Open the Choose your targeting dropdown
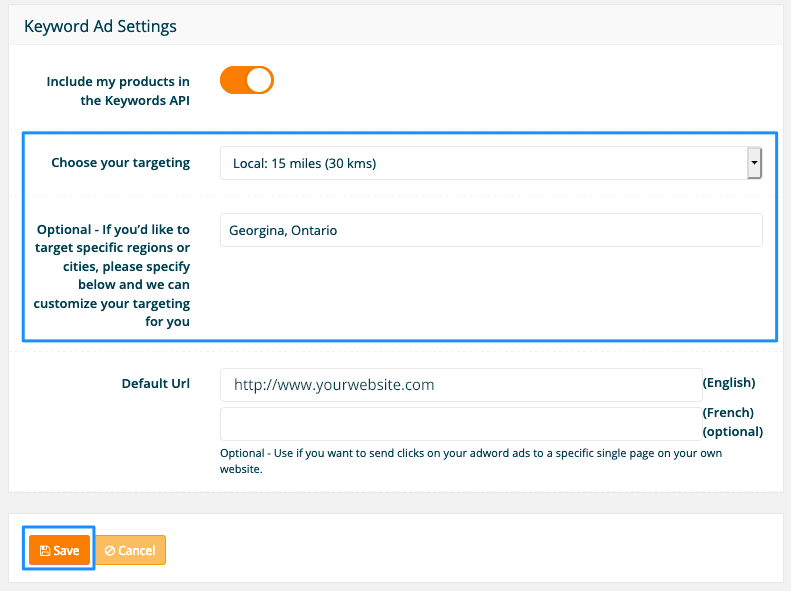 pyautogui.click(x=491, y=163)
